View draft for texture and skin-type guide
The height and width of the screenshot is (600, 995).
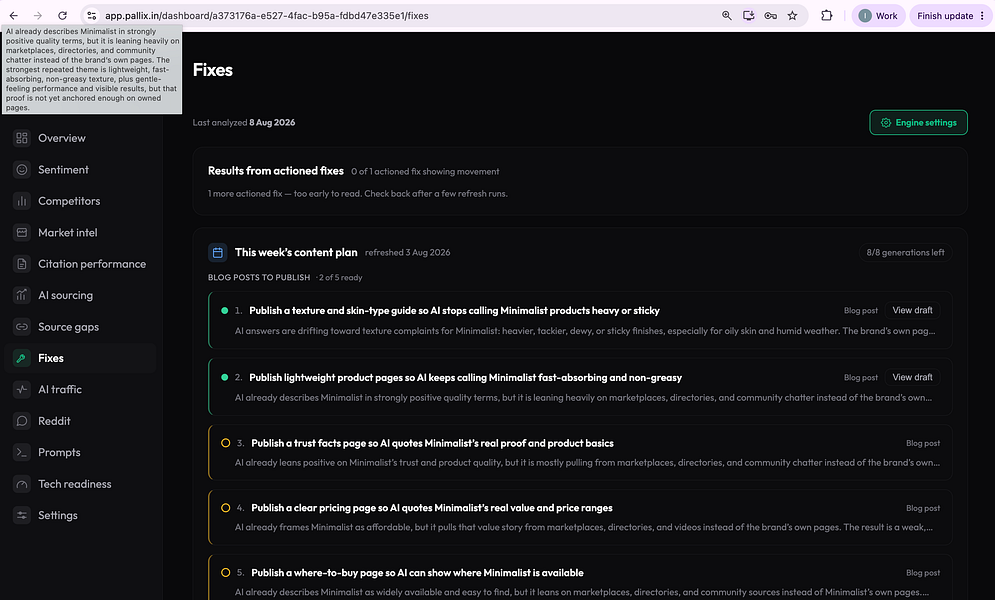913,310
